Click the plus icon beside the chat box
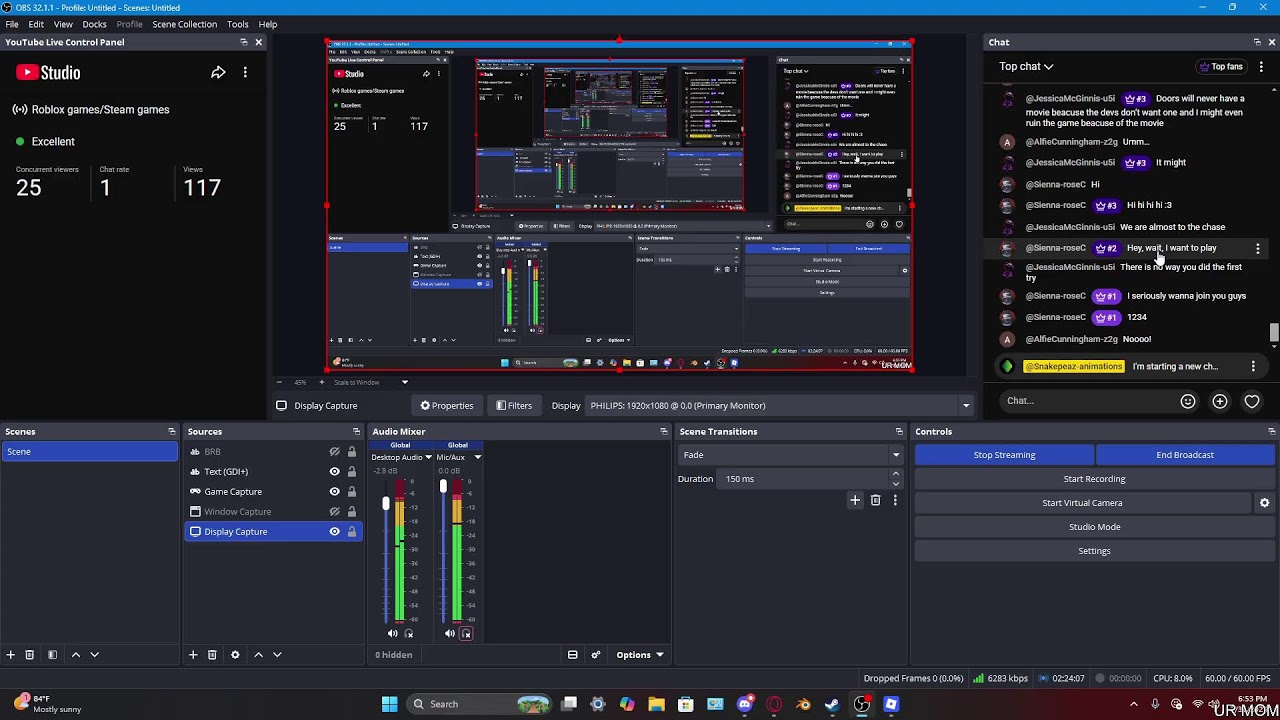The width and height of the screenshot is (1280, 720). pyautogui.click(x=1220, y=401)
